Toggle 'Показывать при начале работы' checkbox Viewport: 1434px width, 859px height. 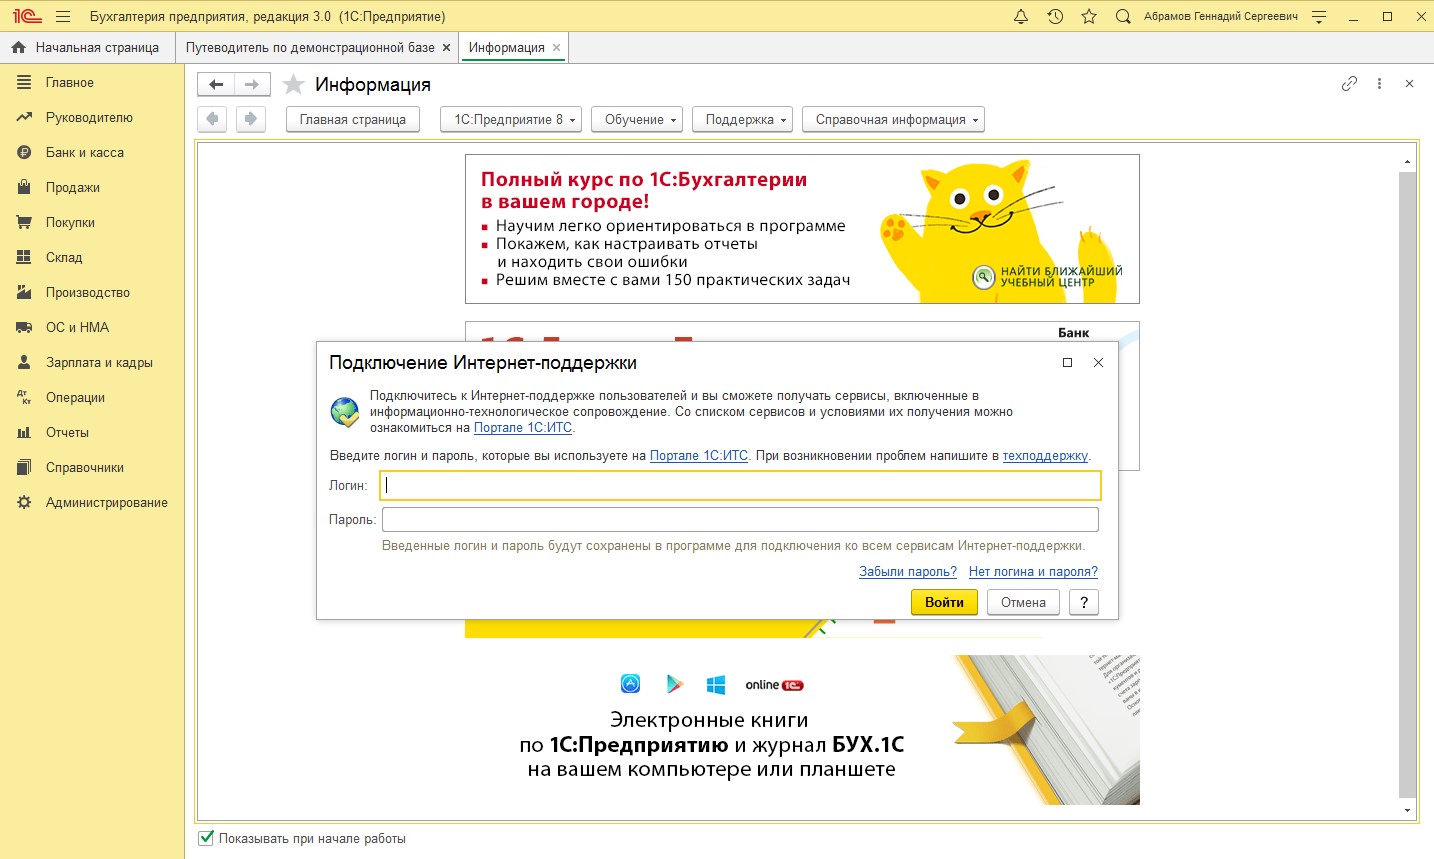point(206,838)
